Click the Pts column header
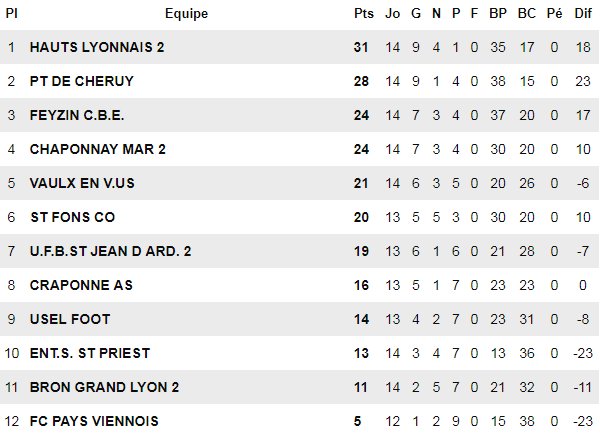Screen dimensions: 600x438 (x=362, y=14)
